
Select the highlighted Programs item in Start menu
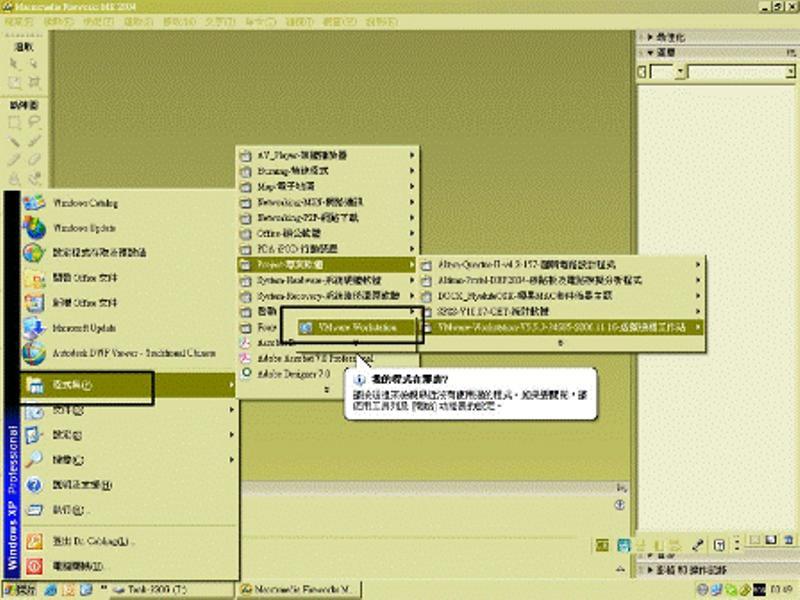[x=128, y=385]
